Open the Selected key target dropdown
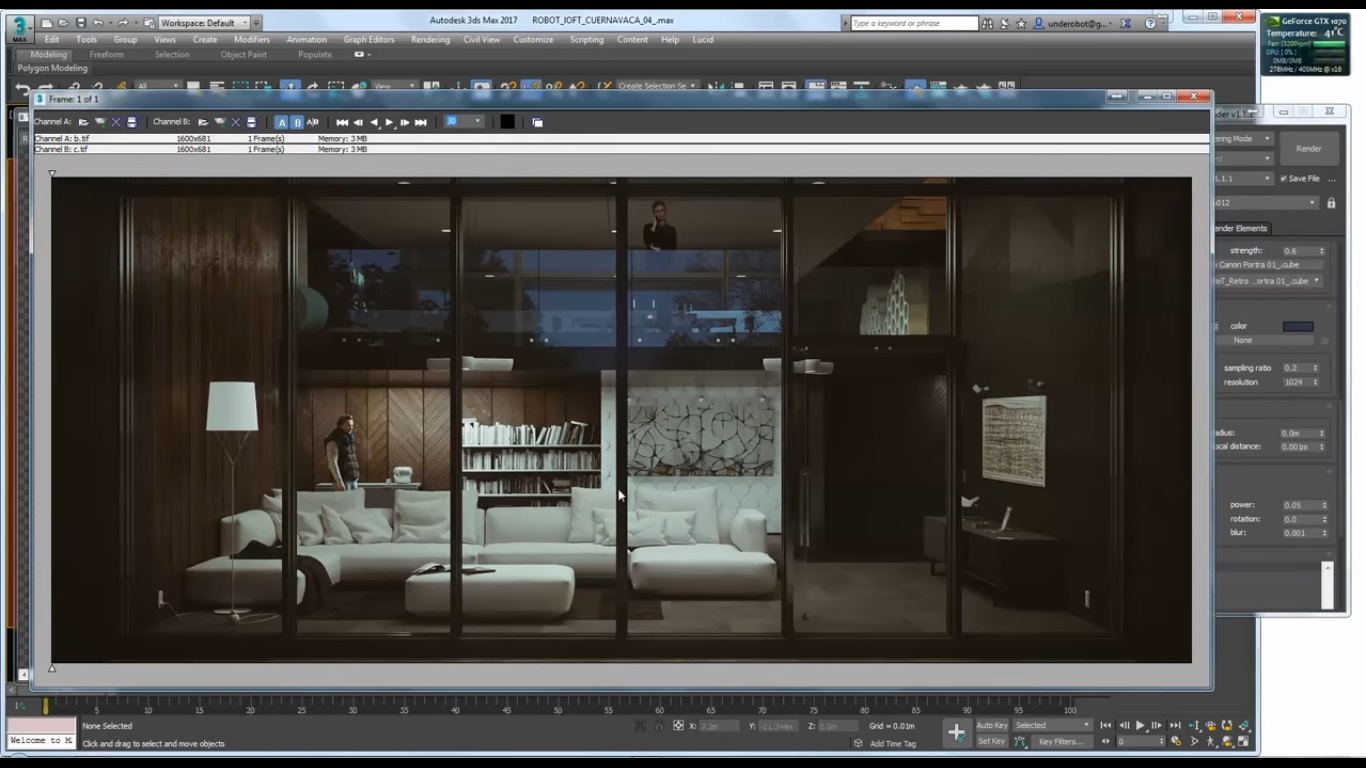 tap(1052, 726)
